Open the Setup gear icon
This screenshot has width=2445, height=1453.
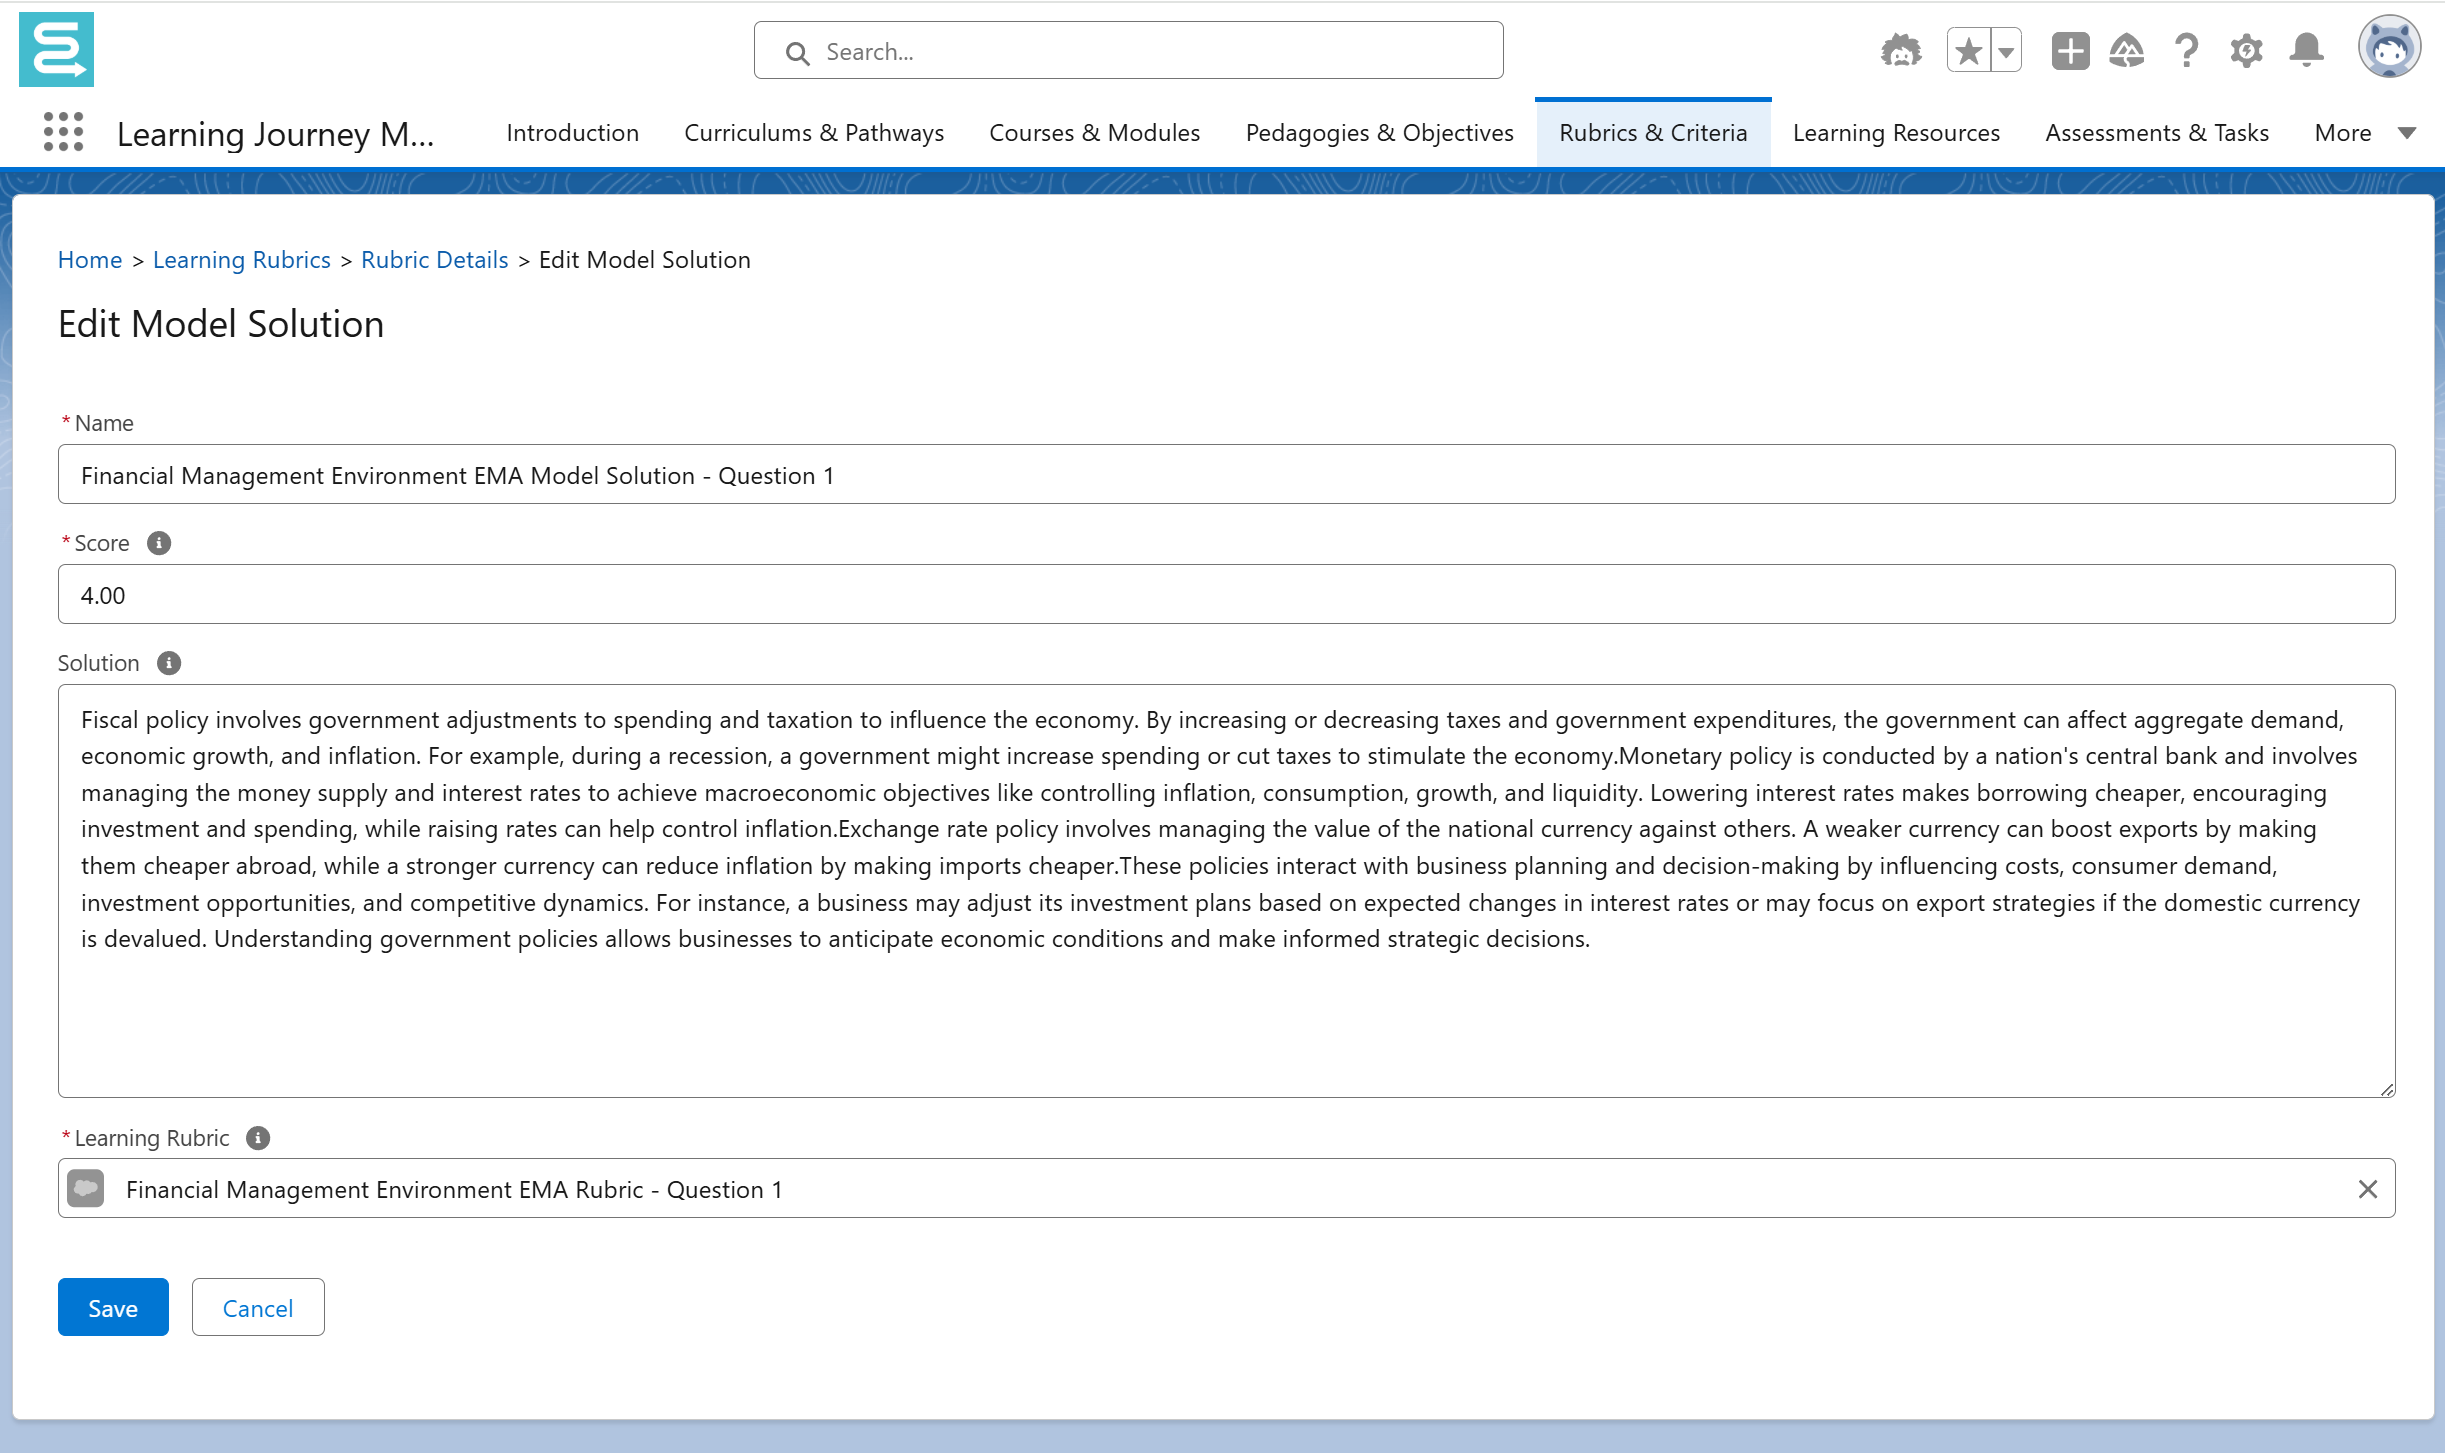point(2246,50)
